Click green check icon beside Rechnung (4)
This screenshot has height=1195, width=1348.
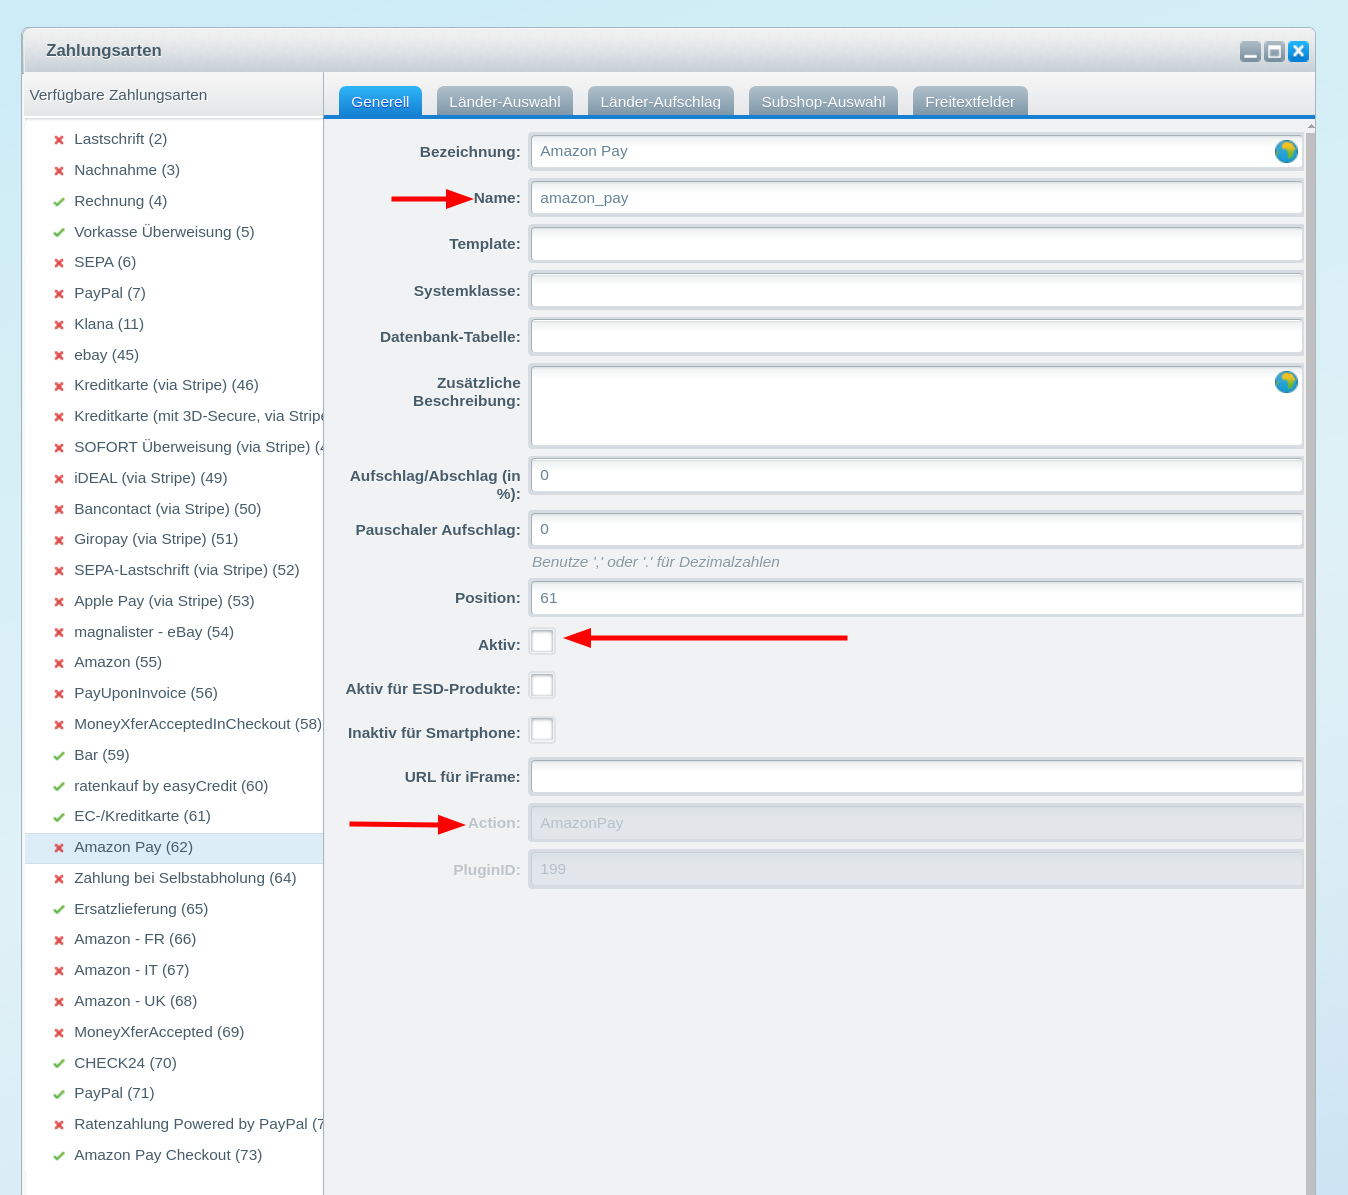pos(59,202)
